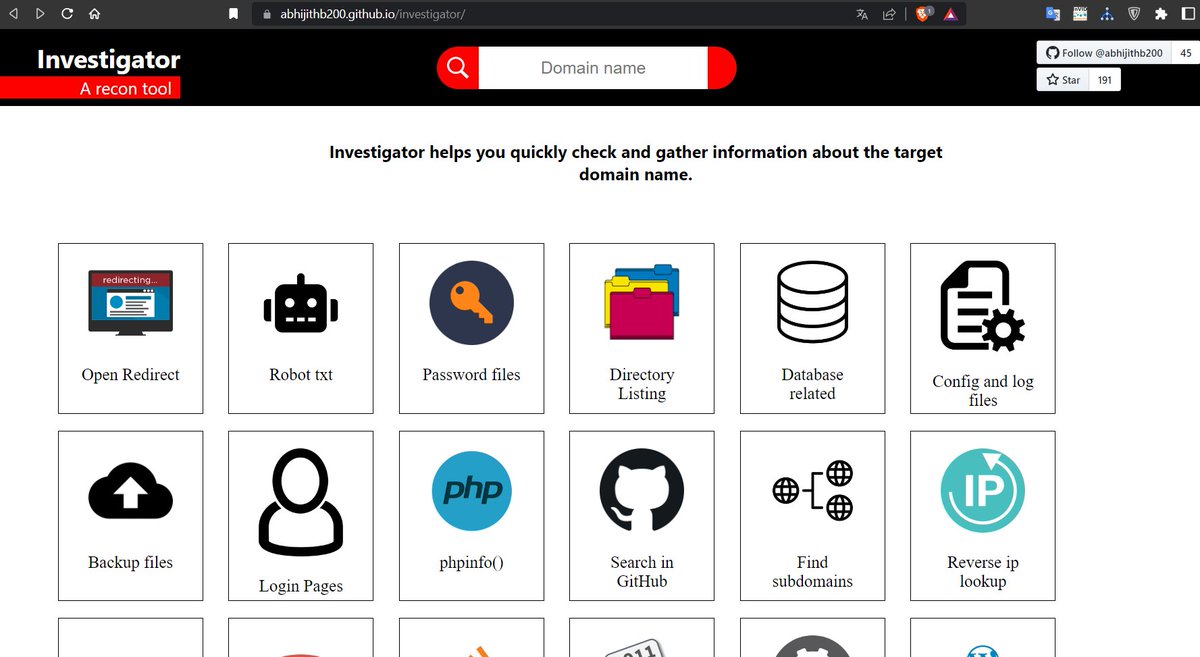
Task: Open the 191 stargazers count
Action: (1105, 80)
